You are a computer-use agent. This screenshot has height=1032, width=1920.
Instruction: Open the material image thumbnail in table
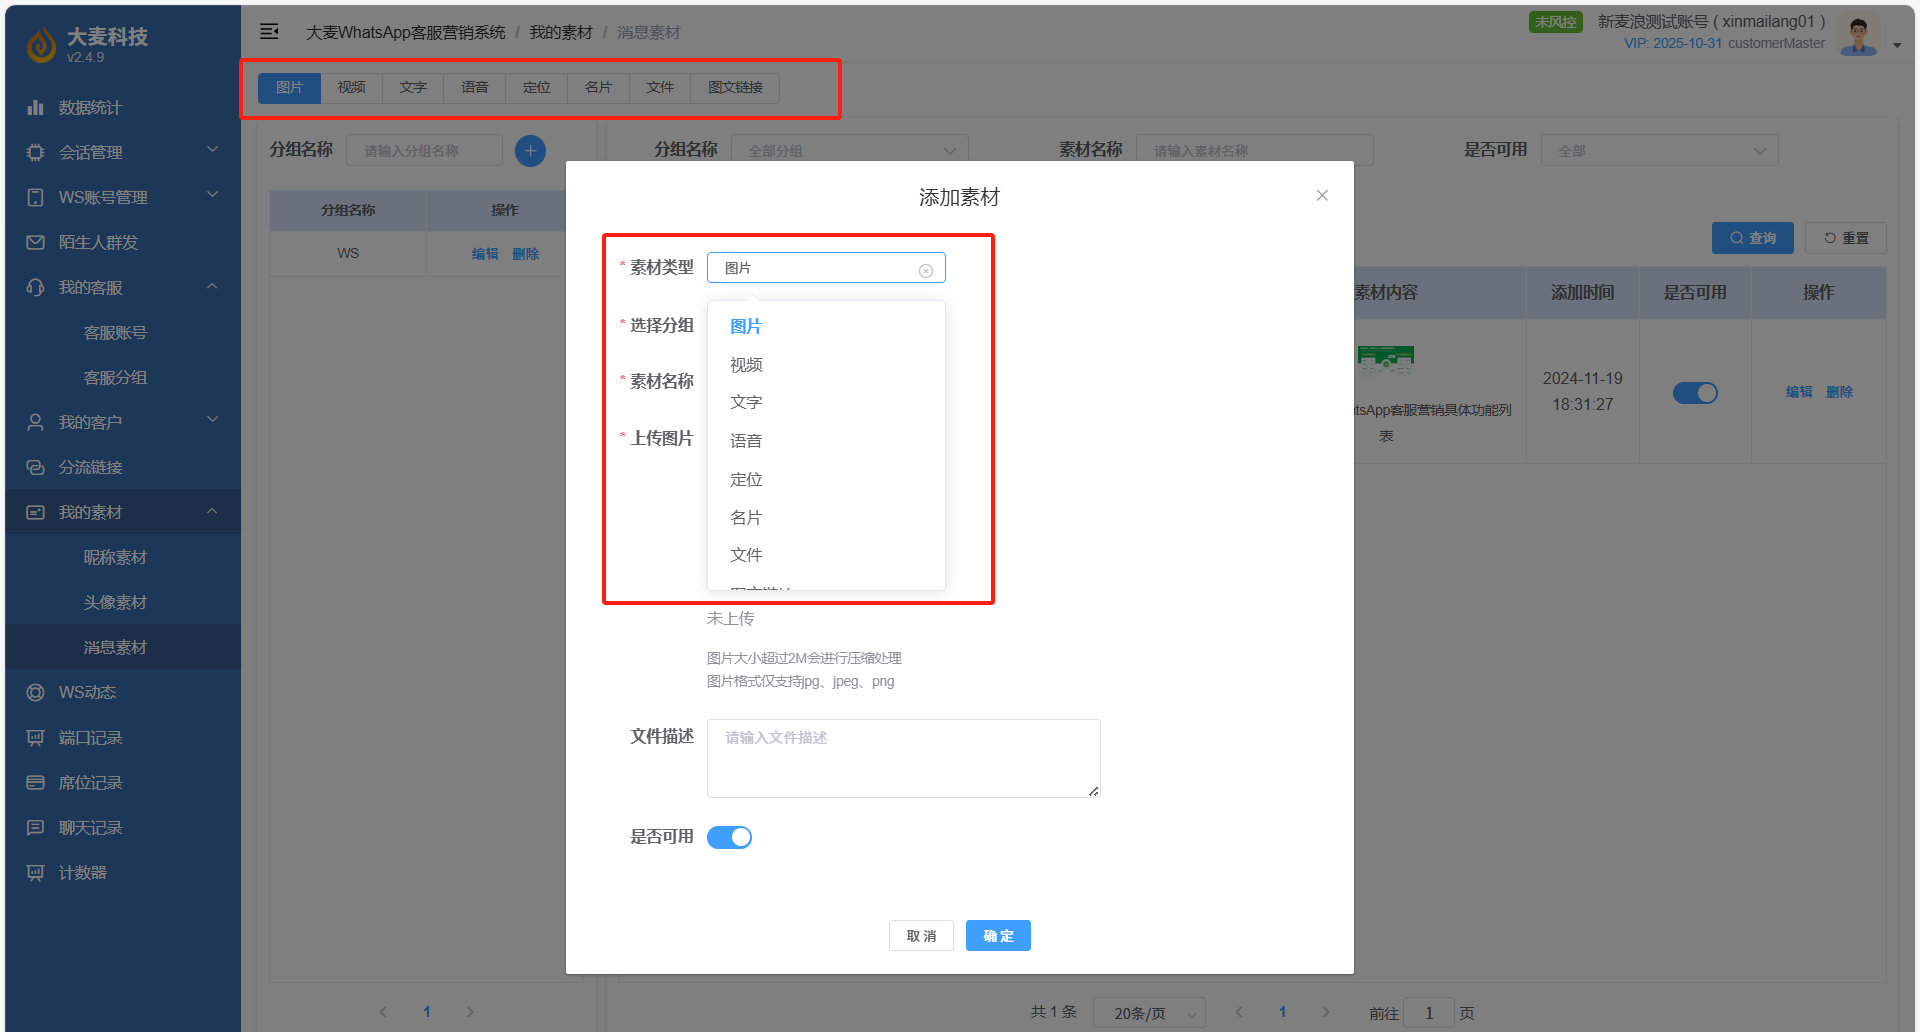tap(1385, 359)
